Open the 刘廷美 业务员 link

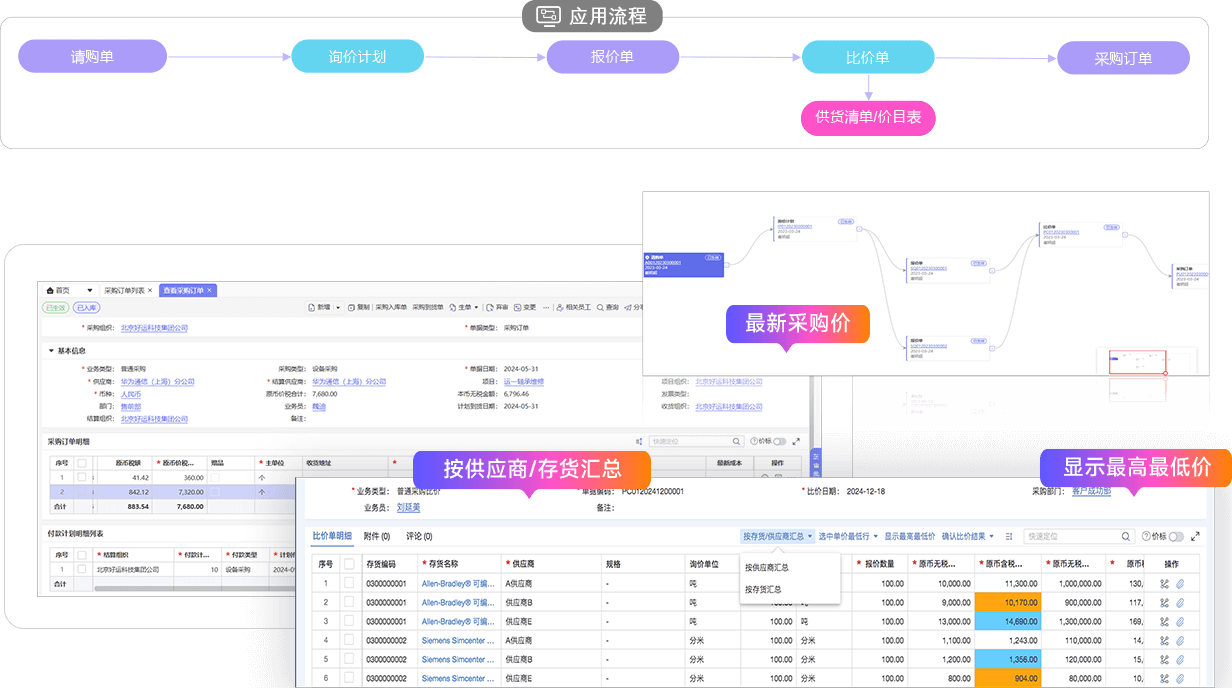point(408,508)
